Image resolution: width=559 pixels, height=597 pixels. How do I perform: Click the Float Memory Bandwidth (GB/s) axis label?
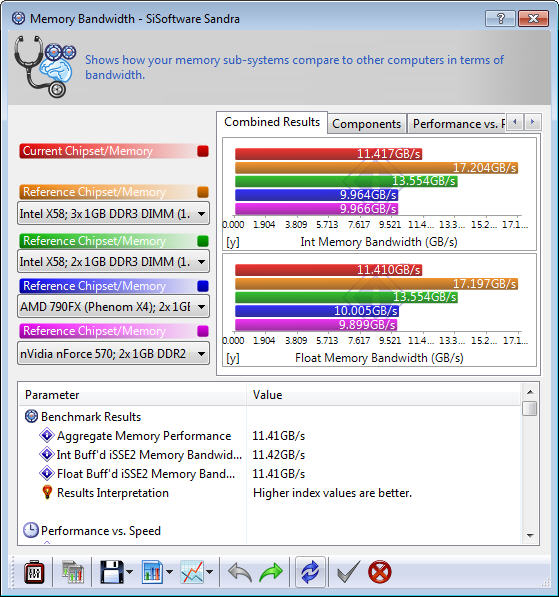[379, 358]
